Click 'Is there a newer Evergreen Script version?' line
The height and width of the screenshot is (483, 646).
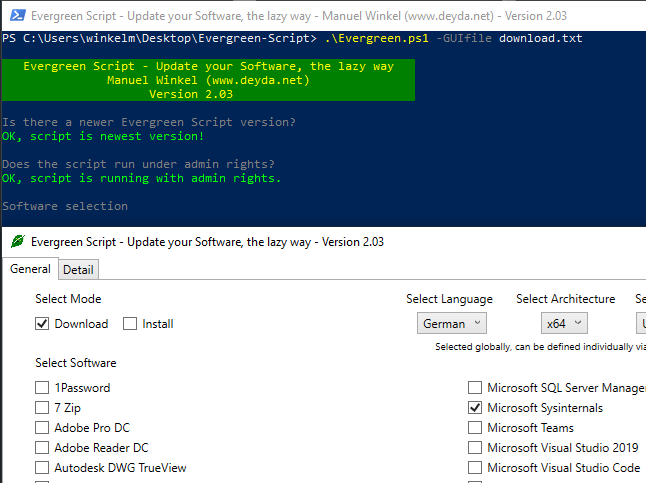pyautogui.click(x=149, y=122)
